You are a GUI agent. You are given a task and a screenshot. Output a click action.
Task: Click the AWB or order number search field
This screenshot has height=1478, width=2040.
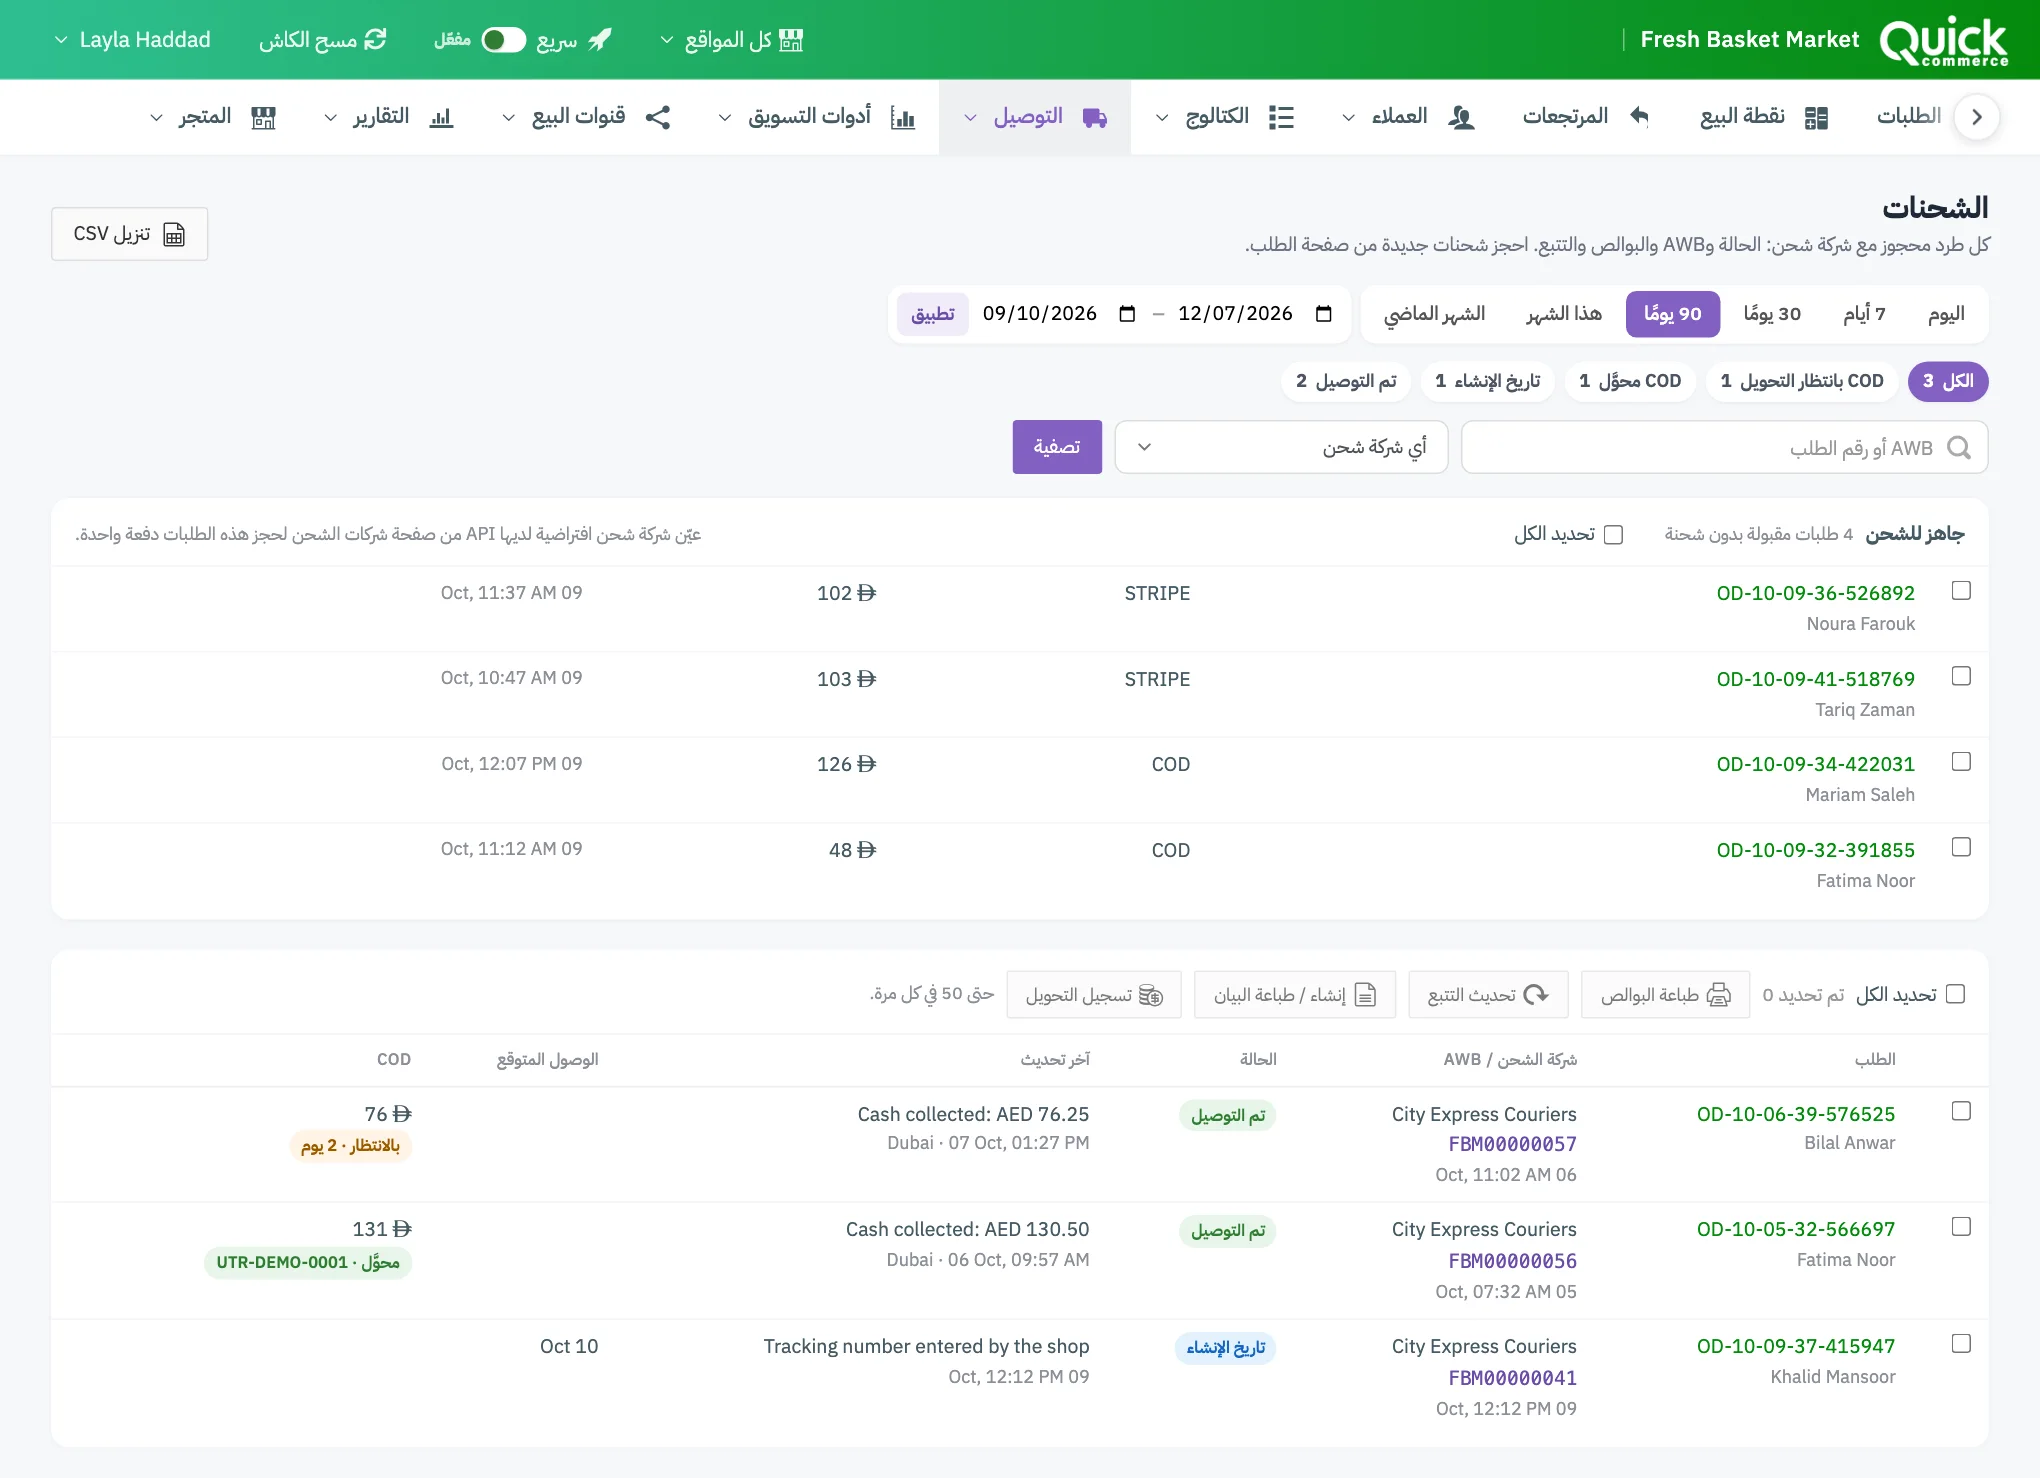coord(1724,447)
